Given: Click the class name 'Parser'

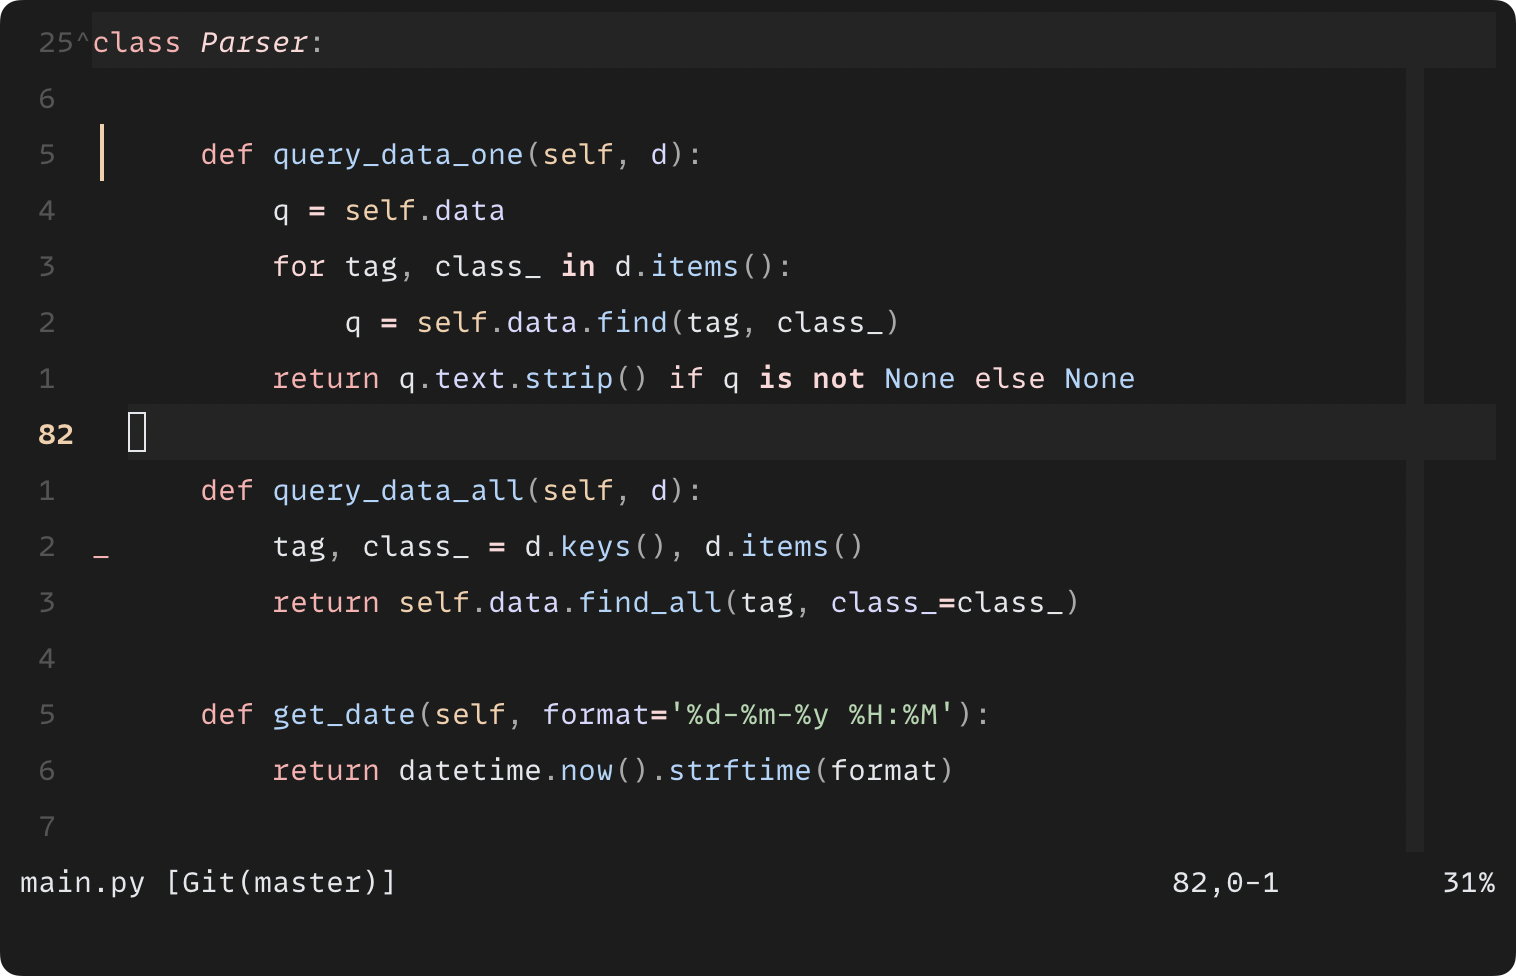Looking at the screenshot, I should coord(254,42).
